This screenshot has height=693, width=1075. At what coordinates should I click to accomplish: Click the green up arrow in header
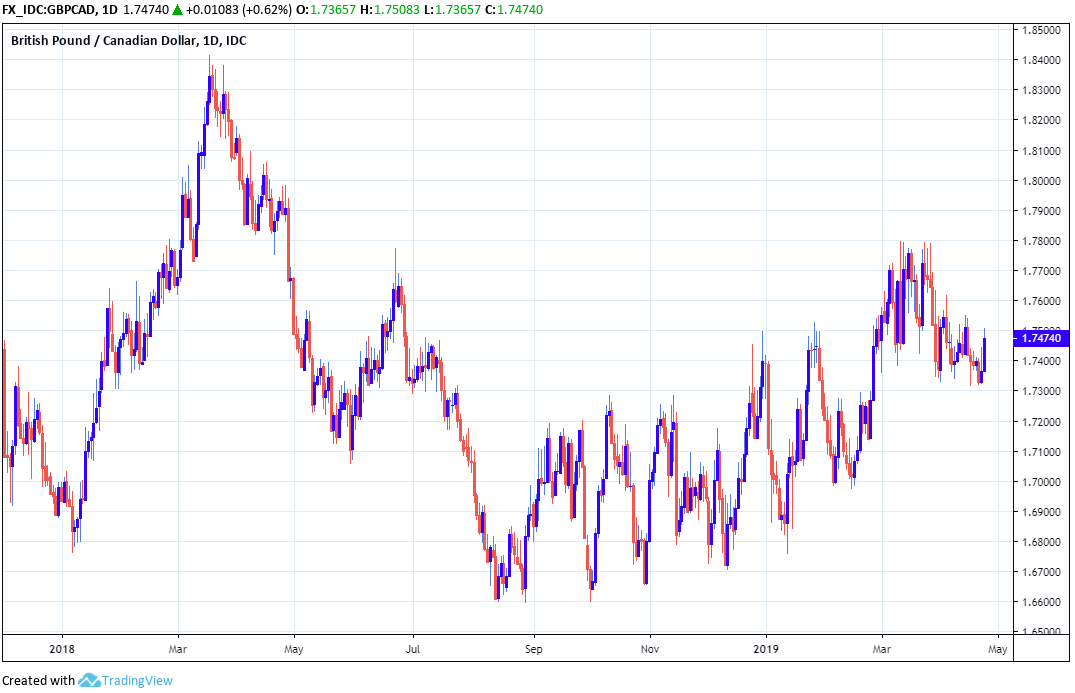pyautogui.click(x=177, y=8)
